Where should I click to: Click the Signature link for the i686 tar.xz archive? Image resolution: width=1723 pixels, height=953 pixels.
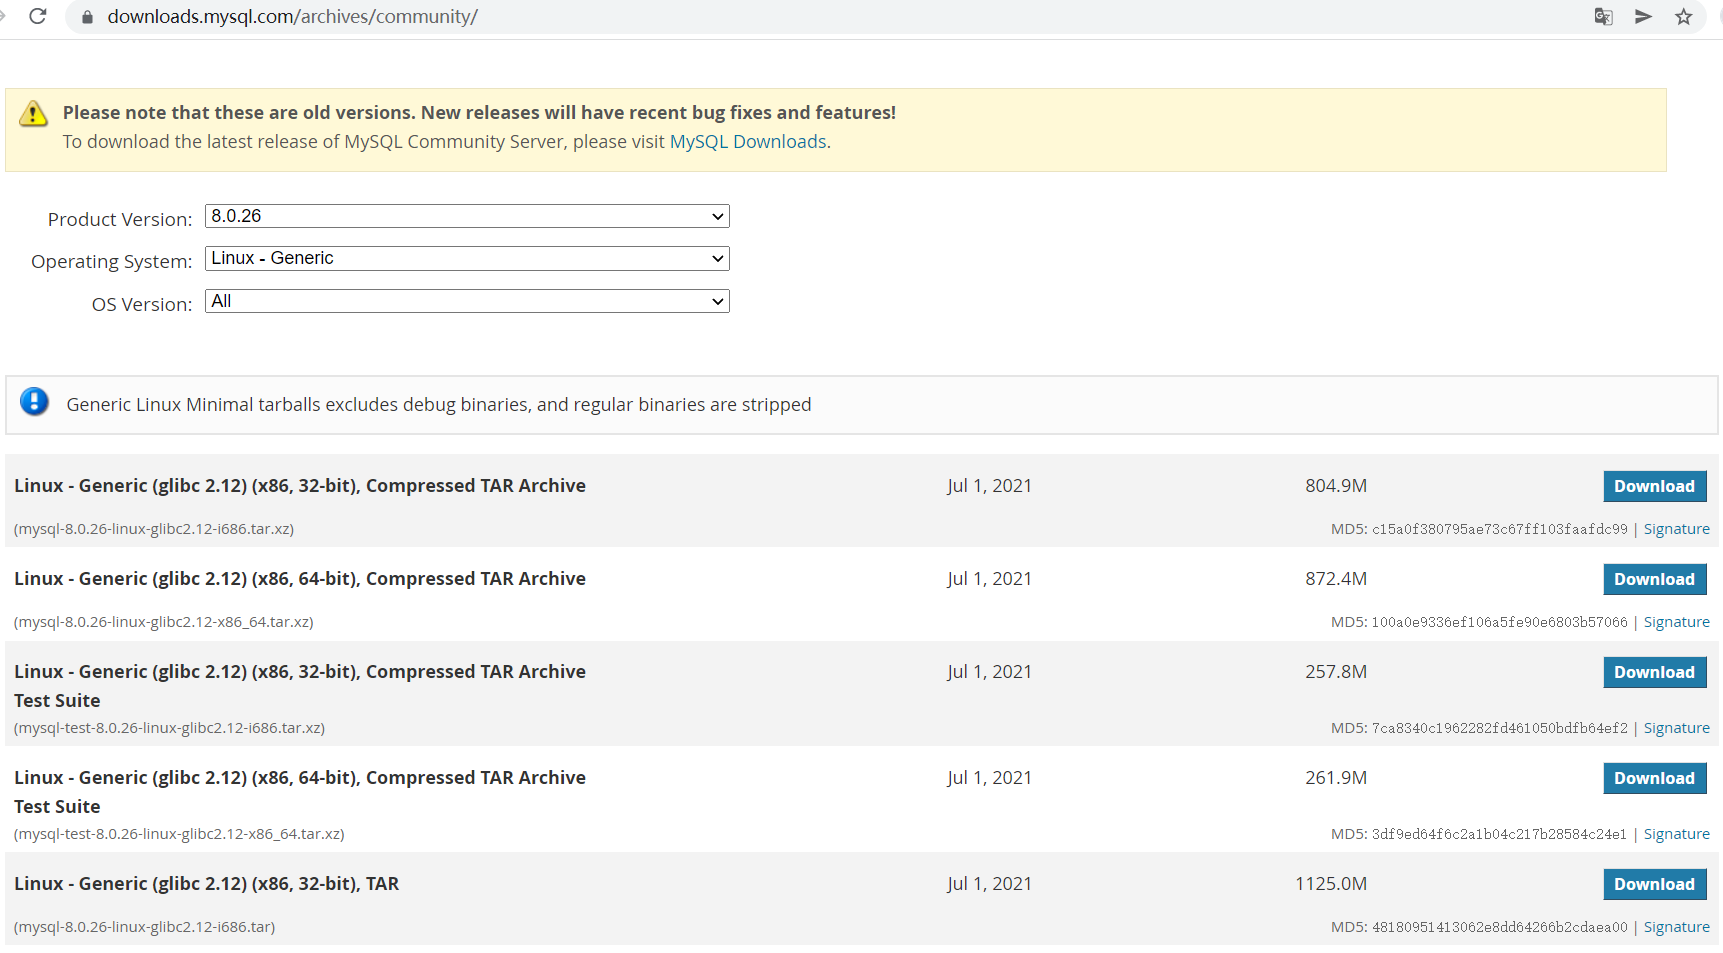1676,528
